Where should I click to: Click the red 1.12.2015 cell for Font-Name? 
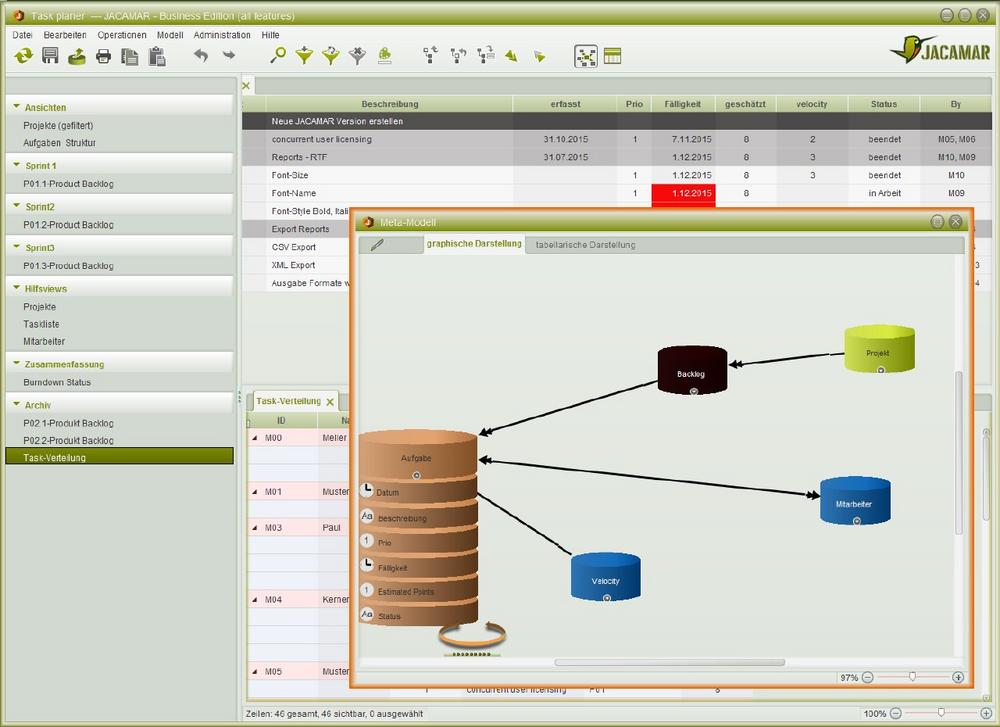[684, 193]
